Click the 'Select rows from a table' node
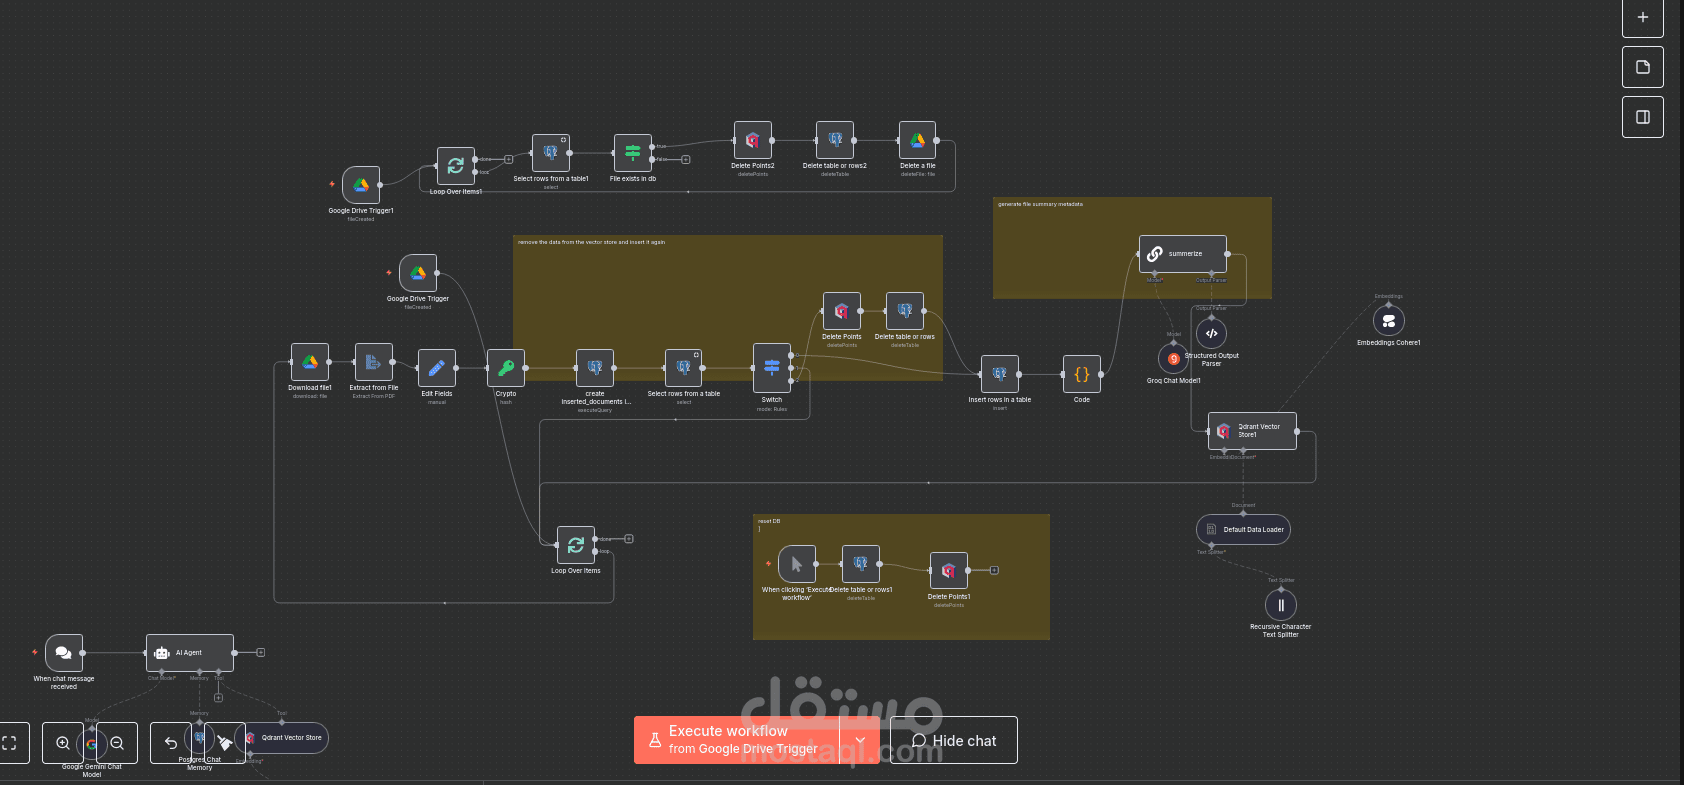 pos(684,368)
